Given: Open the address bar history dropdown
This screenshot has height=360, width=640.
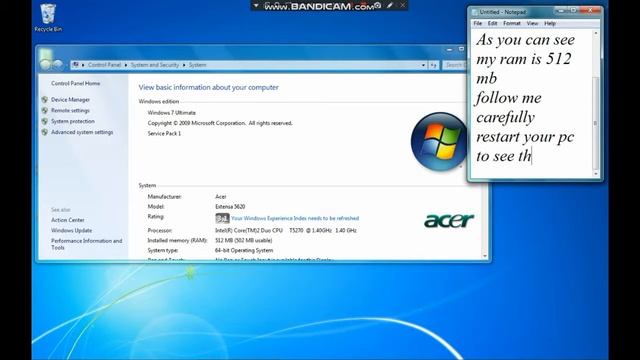Looking at the screenshot, I should pos(423,65).
